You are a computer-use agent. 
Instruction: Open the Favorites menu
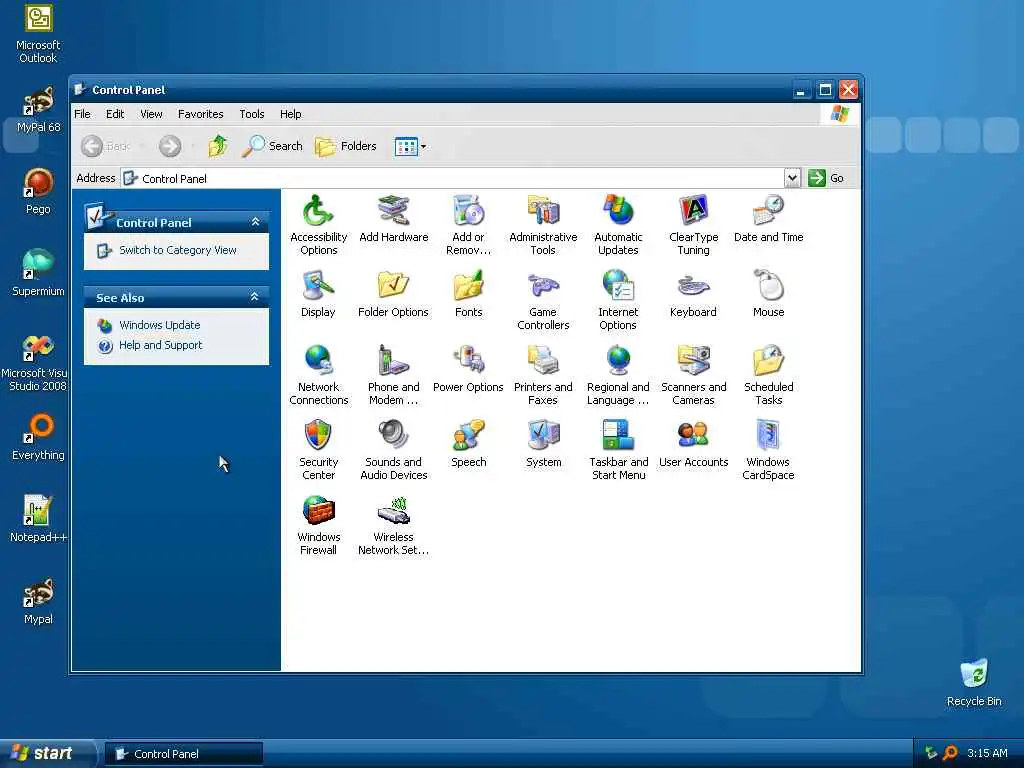(x=200, y=114)
